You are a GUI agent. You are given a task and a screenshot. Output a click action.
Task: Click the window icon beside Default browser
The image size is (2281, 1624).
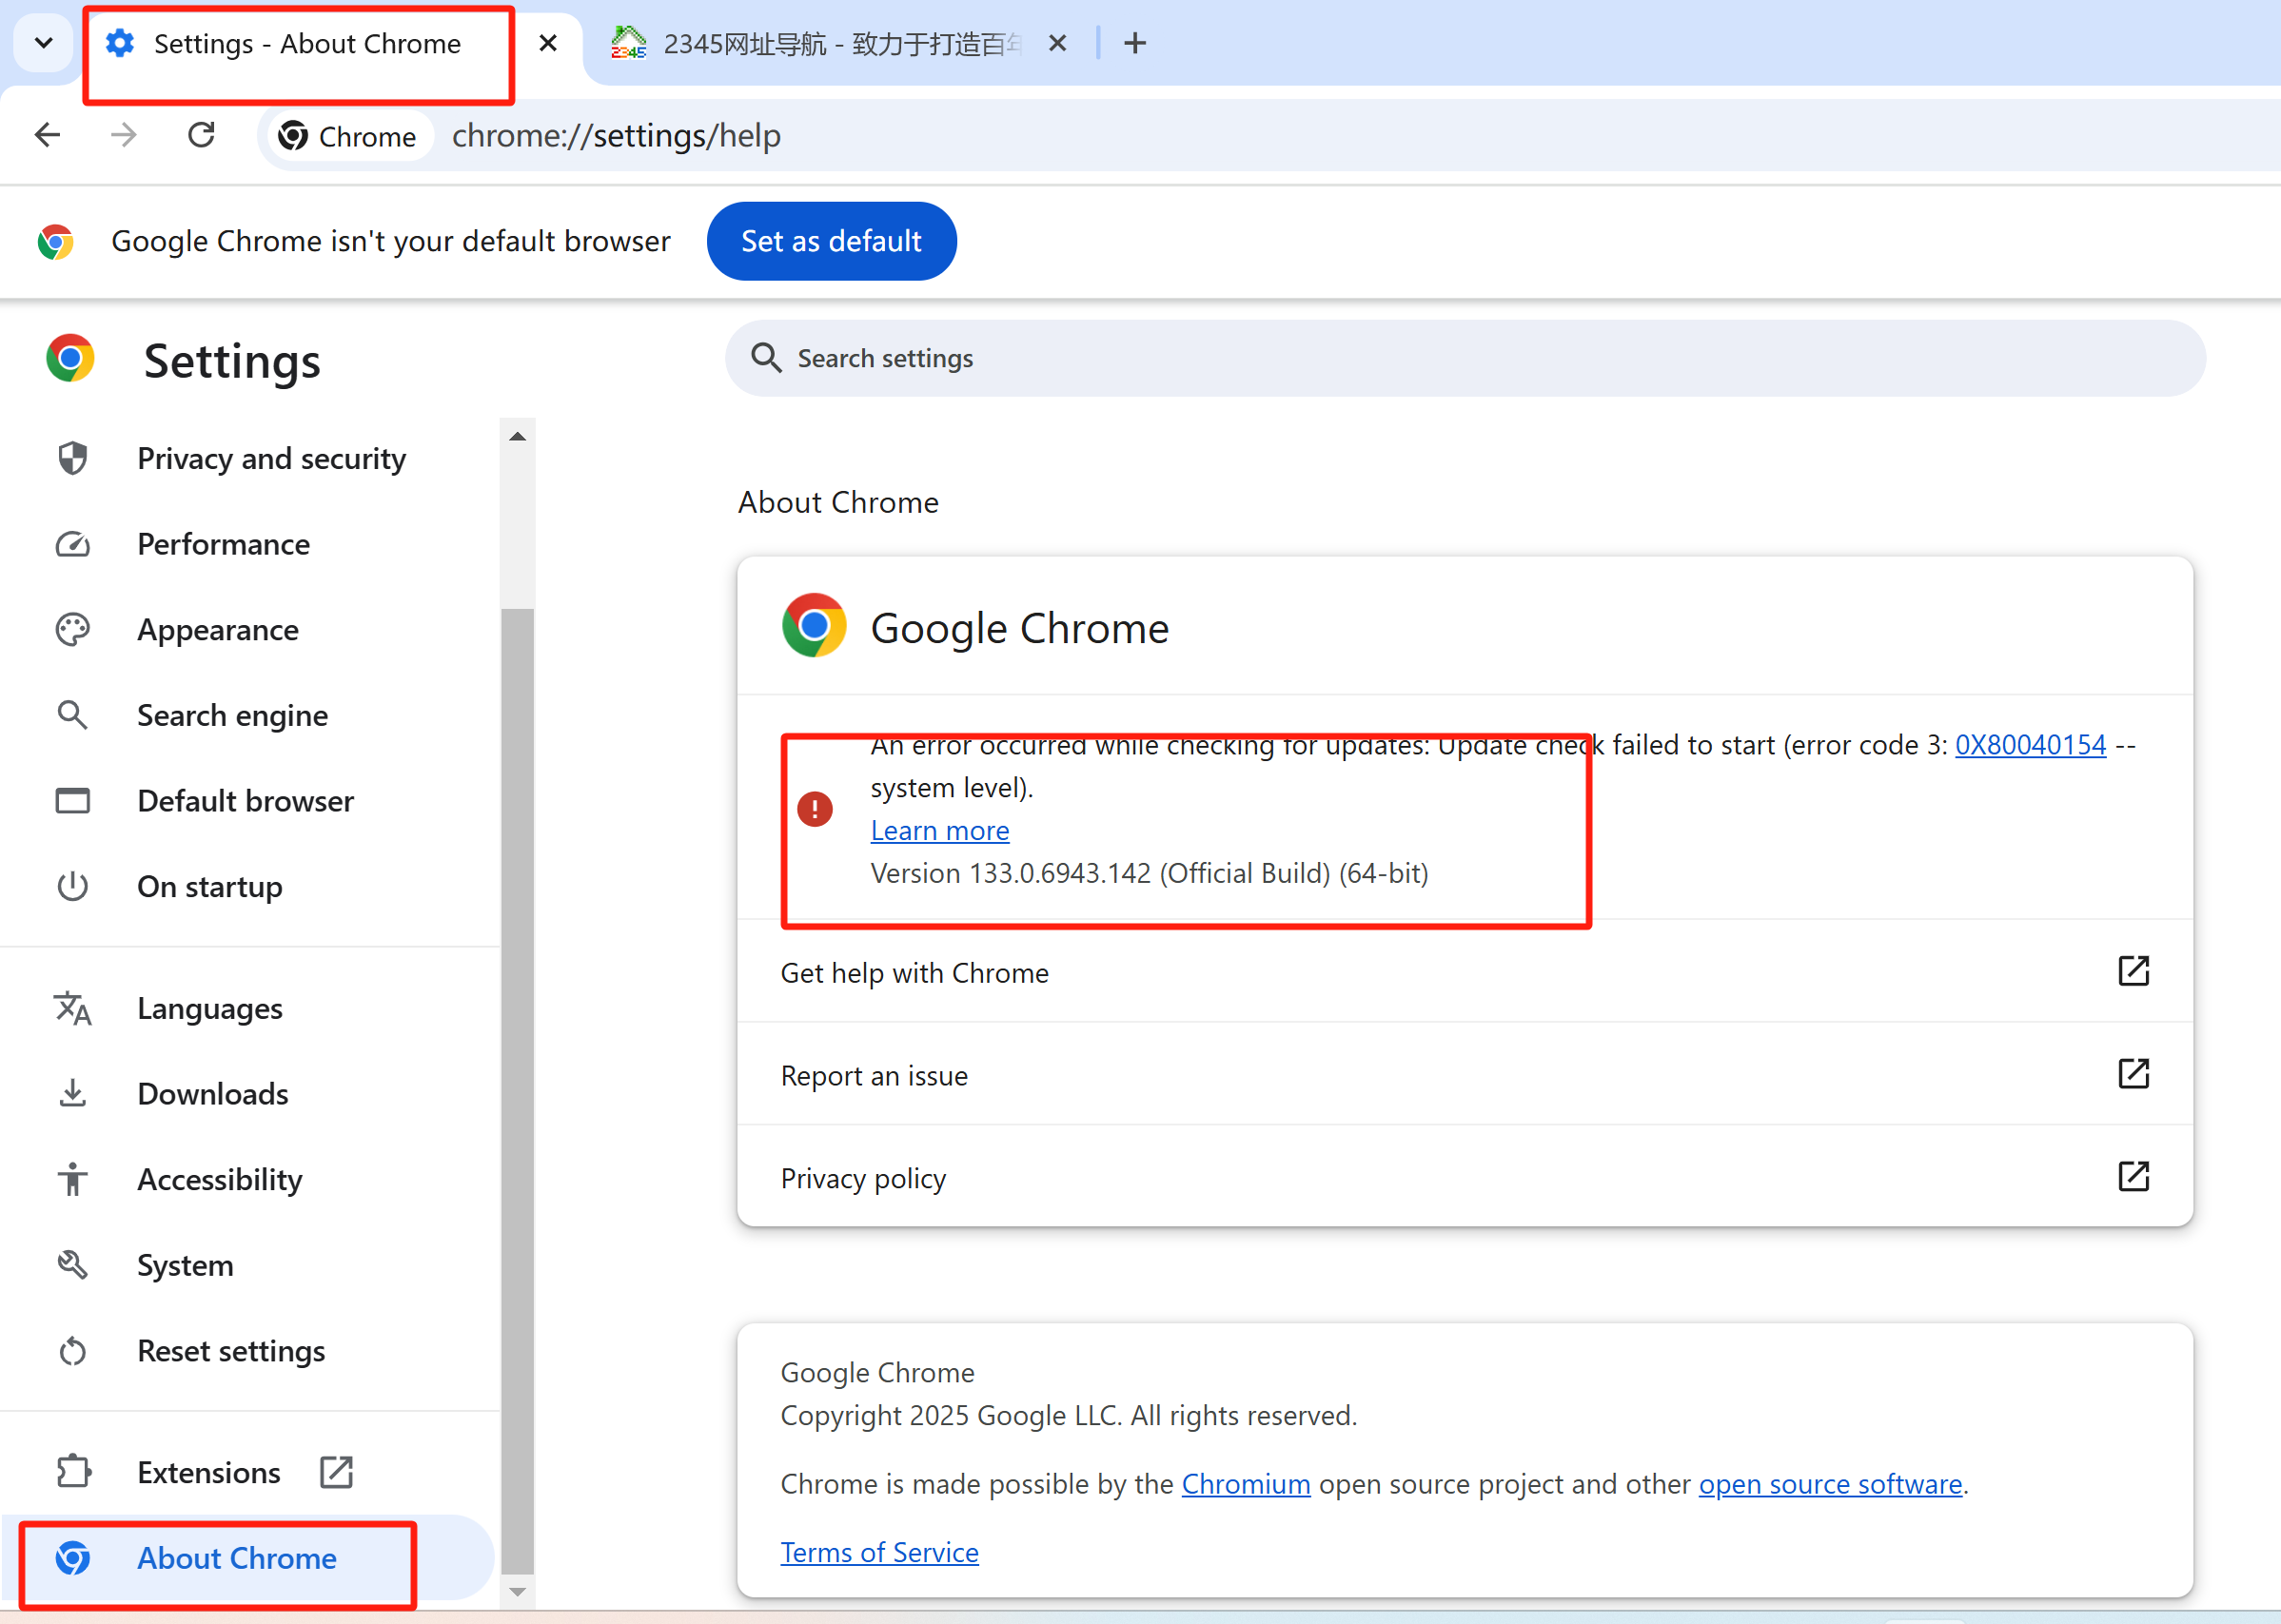(x=72, y=801)
